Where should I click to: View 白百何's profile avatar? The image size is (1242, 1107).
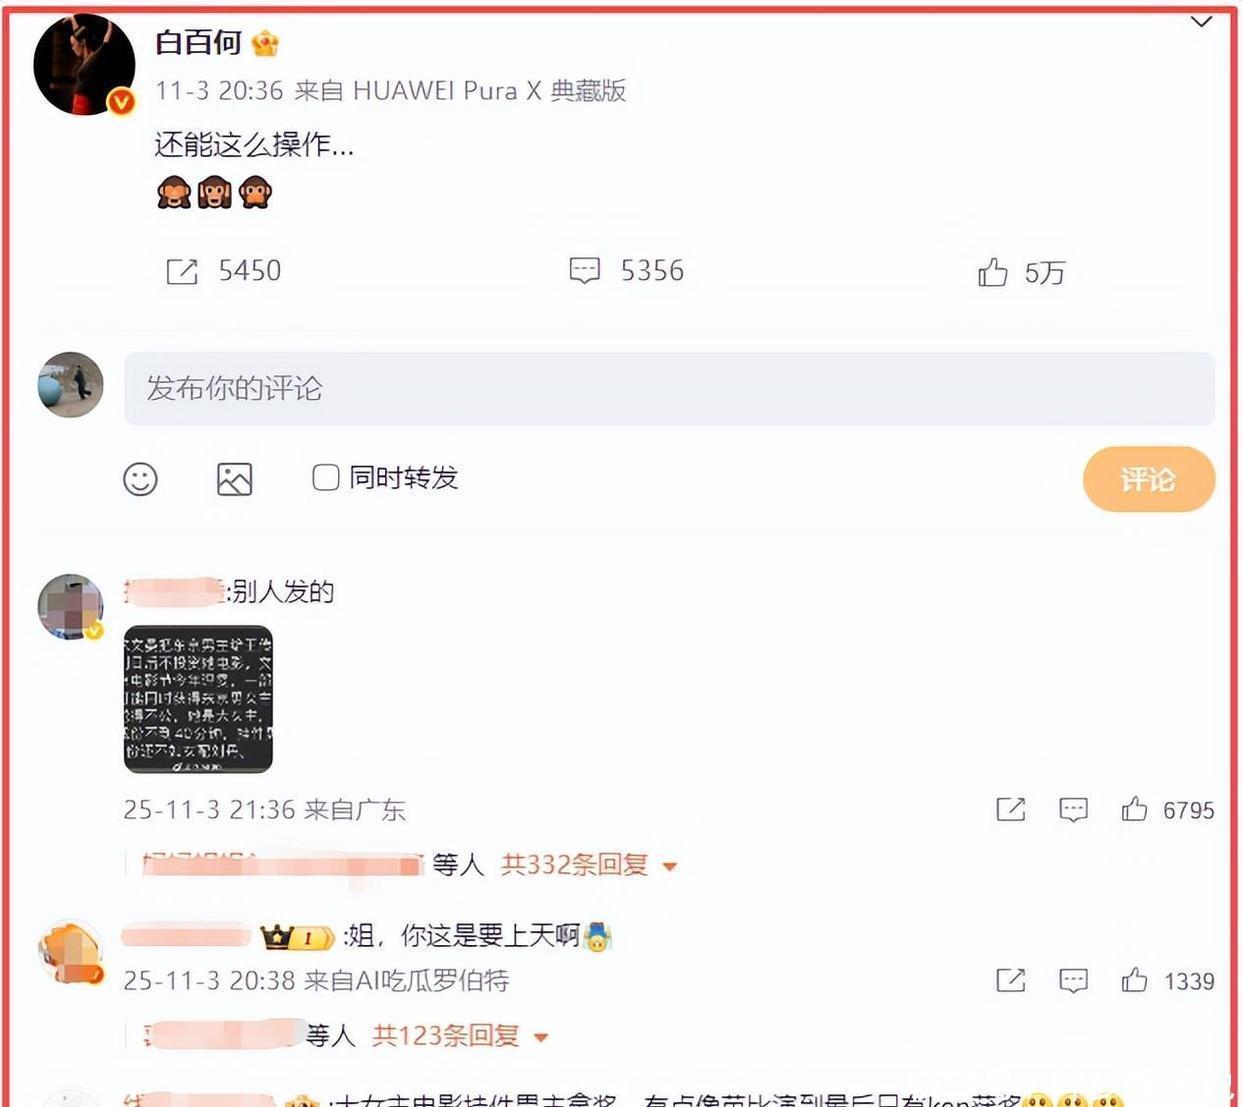pos(85,65)
